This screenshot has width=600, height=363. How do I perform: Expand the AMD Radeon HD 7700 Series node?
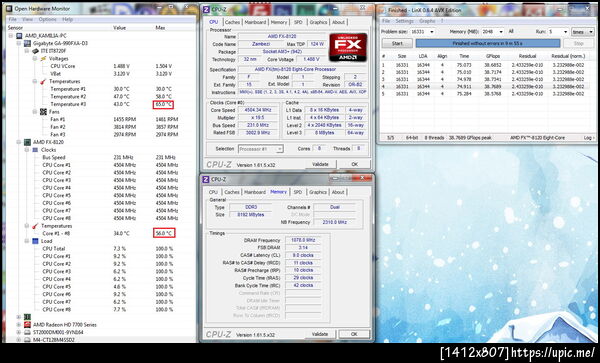pos(19,324)
